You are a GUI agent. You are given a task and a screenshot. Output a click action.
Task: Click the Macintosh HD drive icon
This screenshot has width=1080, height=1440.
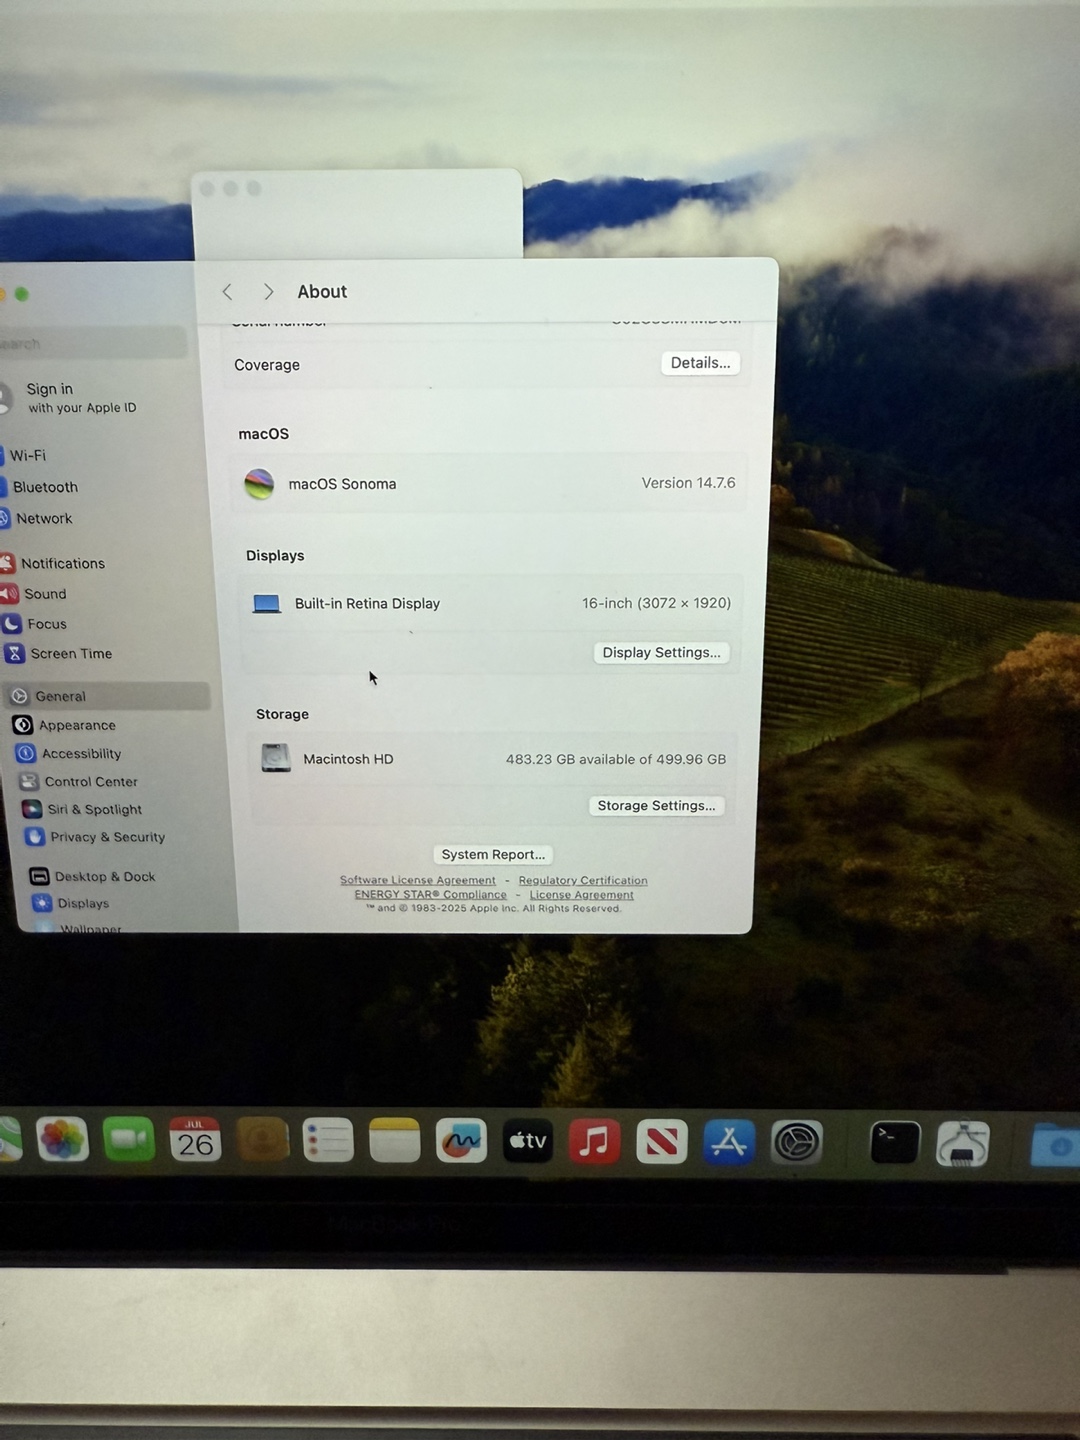276,758
